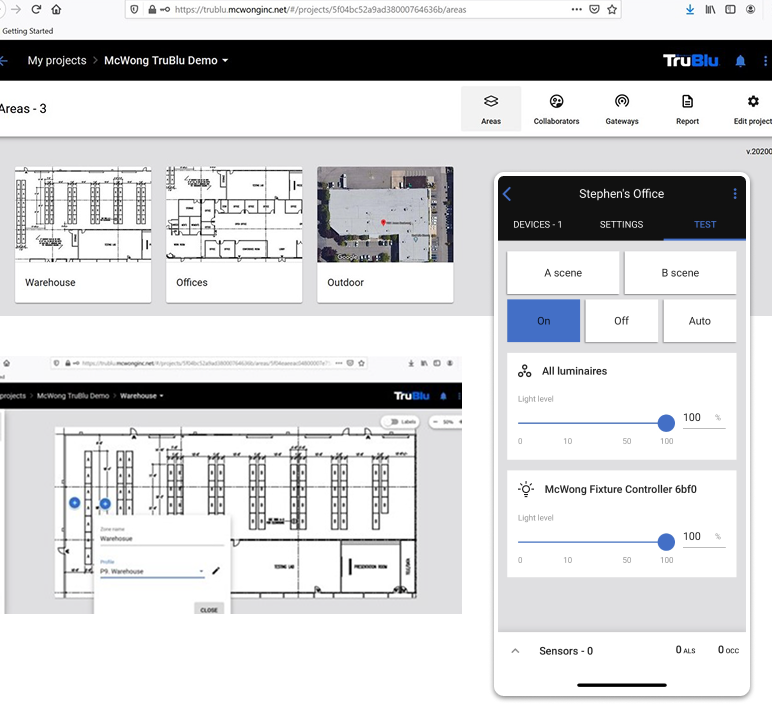Click the notifications bell icon

coord(740,61)
